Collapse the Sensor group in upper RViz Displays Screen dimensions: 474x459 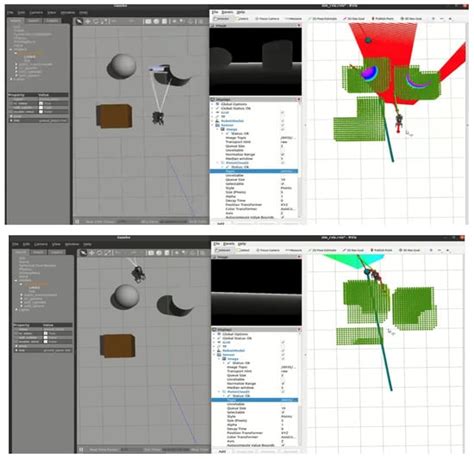(x=213, y=125)
